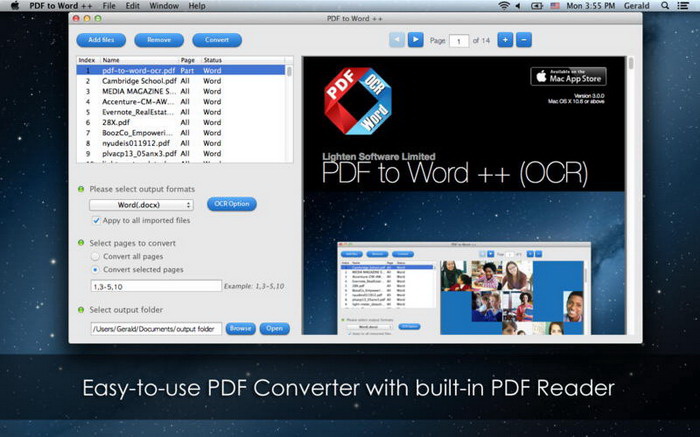700x437 pixels.
Task: Toggle Apply to all imported files
Action: click(96, 221)
